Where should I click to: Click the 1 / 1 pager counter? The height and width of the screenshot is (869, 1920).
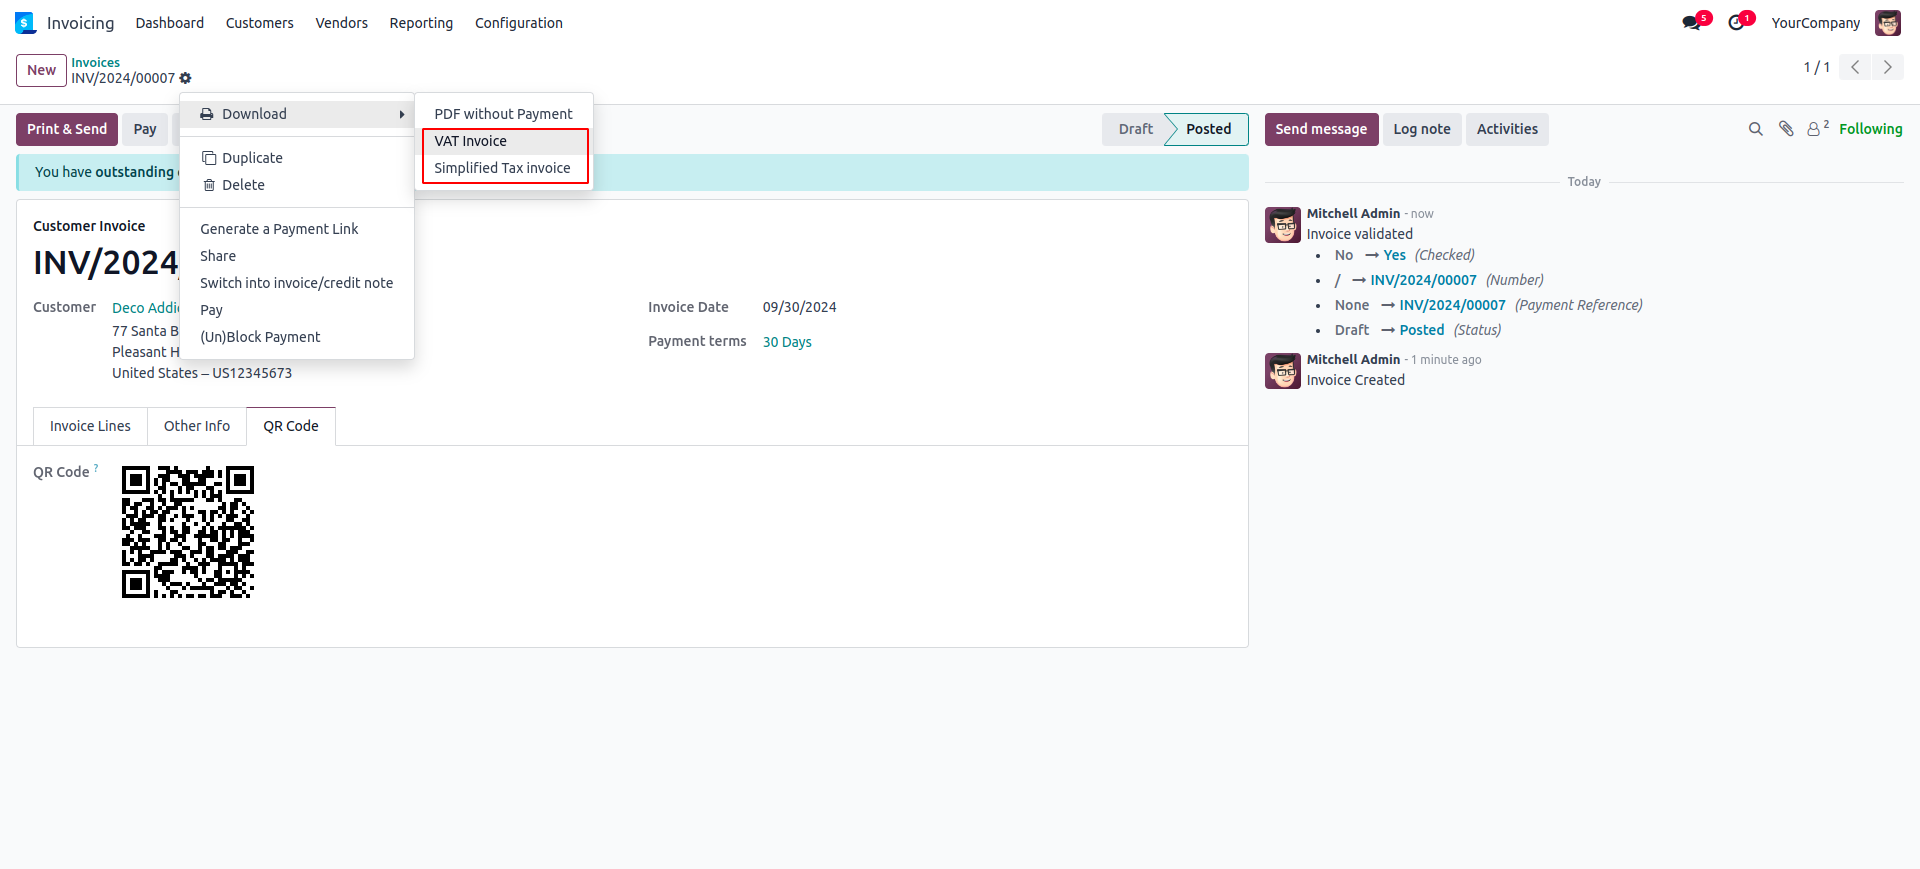pos(1816,67)
